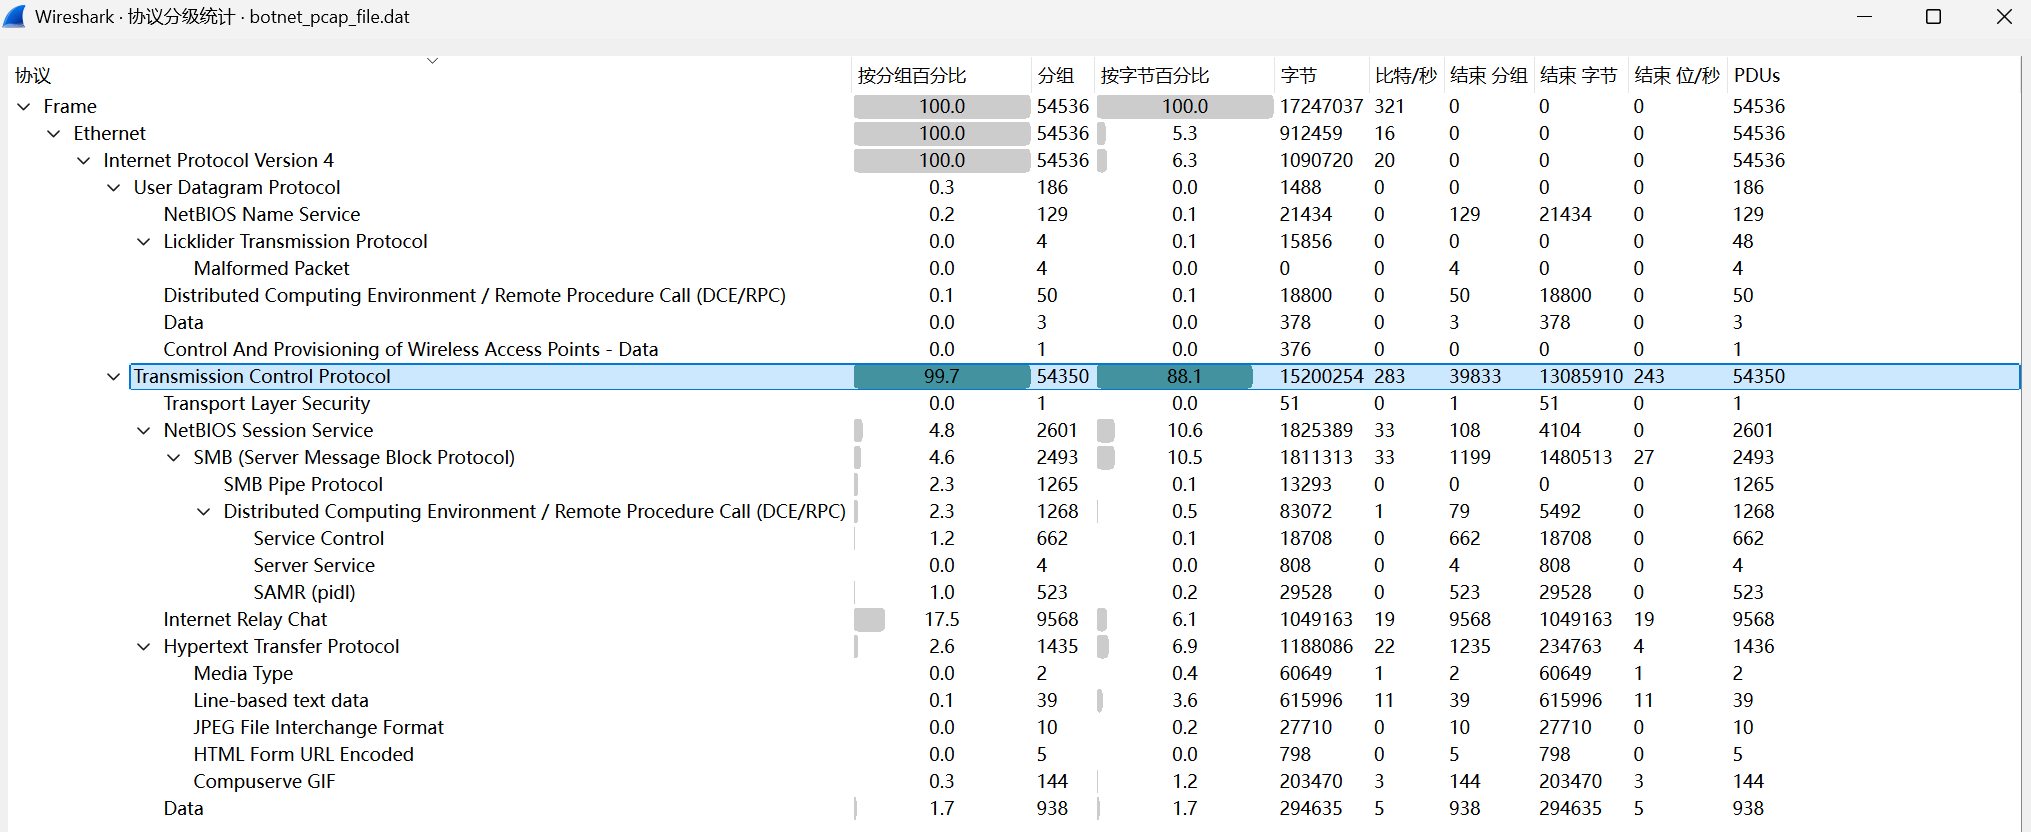This screenshot has height=832, width=2031.
Task: Sort by the 协议 column header
Action: pos(431,75)
